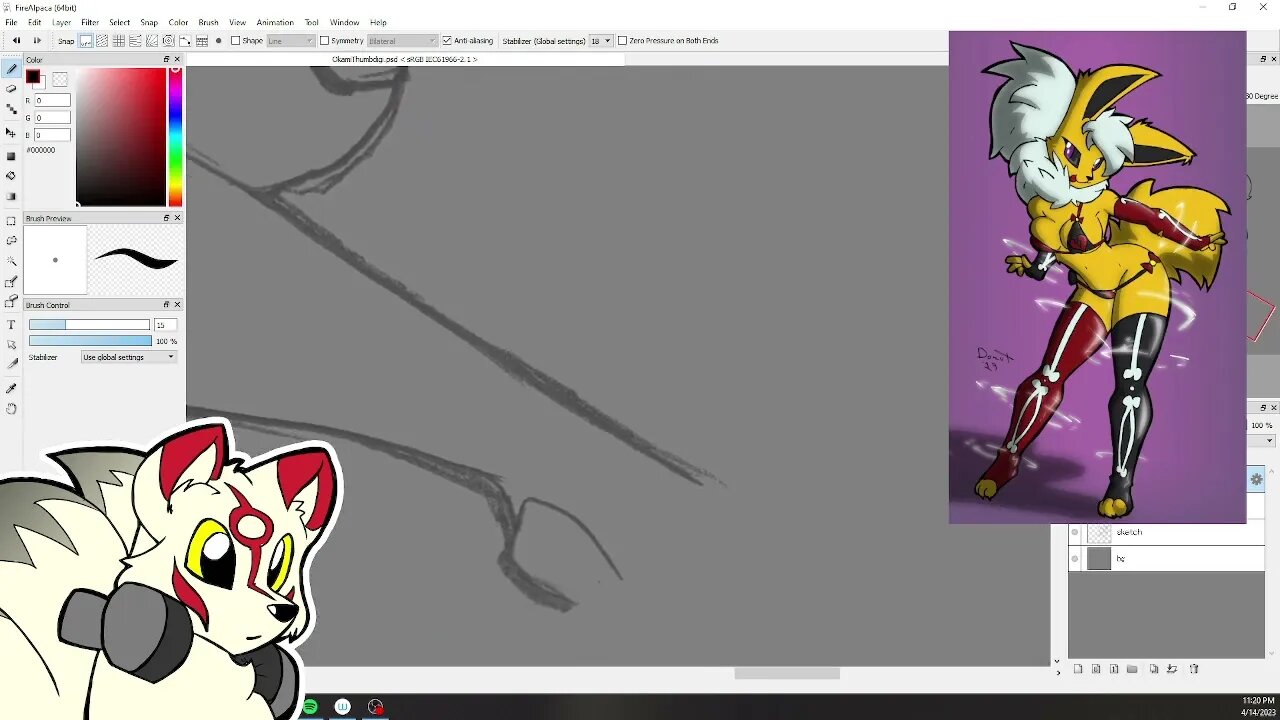
Task: Select the Select Eraser tool
Action: point(11,301)
